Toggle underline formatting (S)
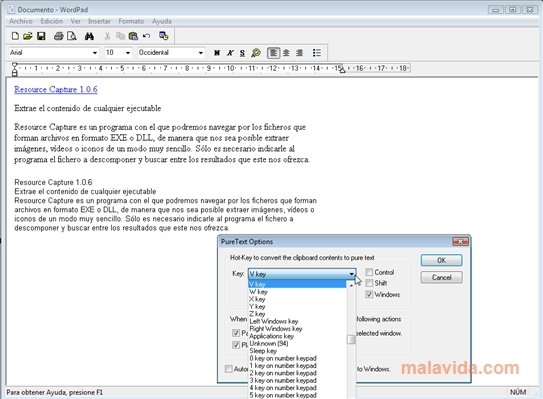Viewport: 543px width, 399px height. 242,53
